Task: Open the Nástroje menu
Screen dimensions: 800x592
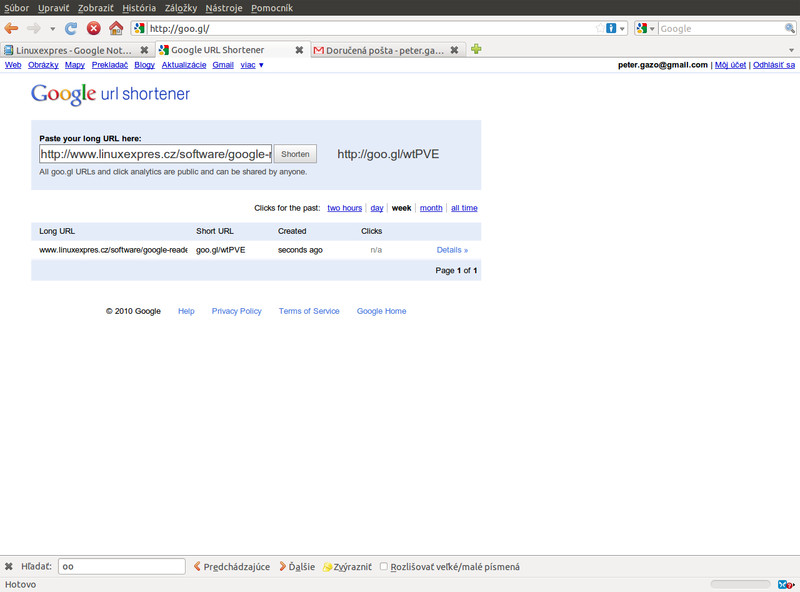Action: (x=224, y=8)
